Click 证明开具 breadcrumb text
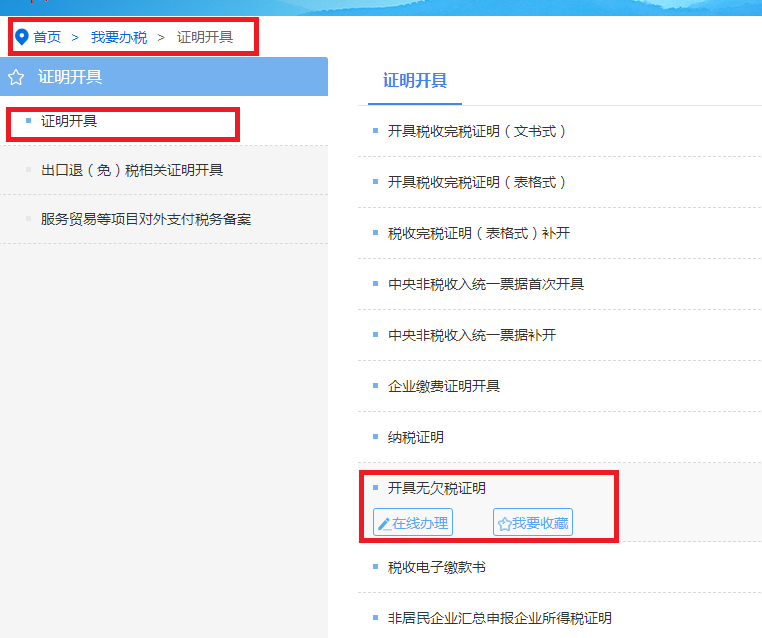 205,37
